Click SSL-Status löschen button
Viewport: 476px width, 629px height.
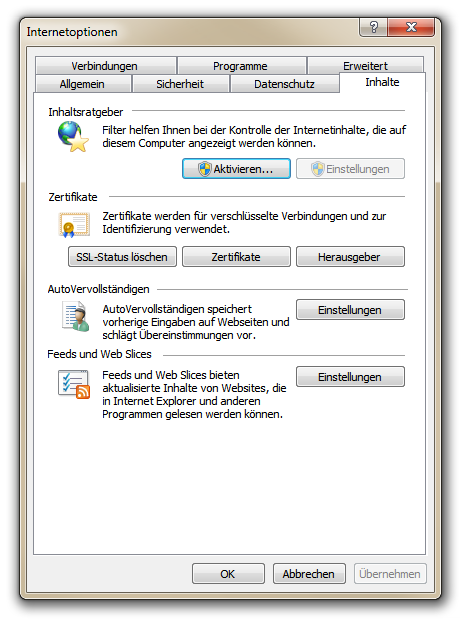click(122, 257)
